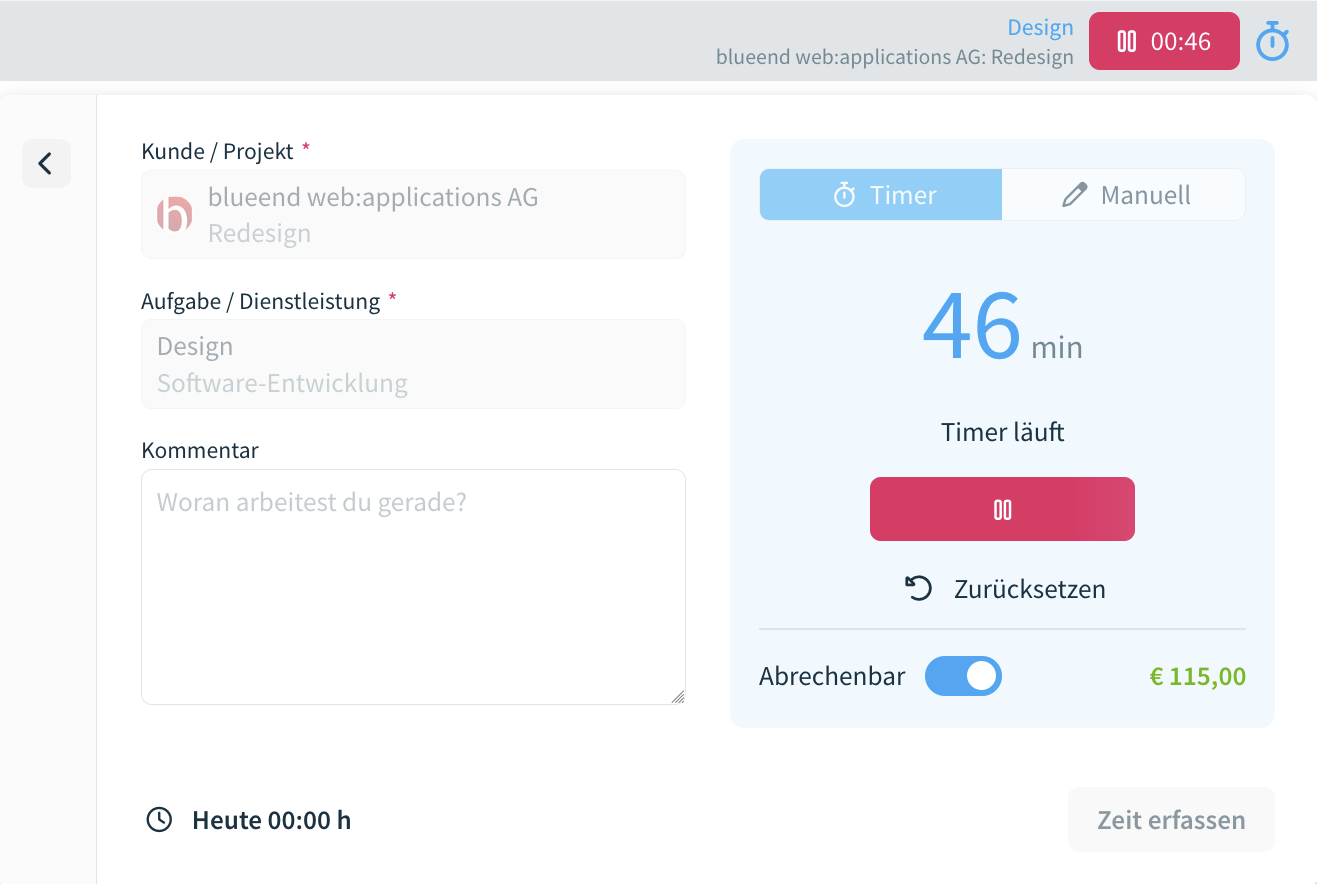The width and height of the screenshot is (1317, 884).
Task: Click the € 115,00 amount
Action: [1198, 676]
